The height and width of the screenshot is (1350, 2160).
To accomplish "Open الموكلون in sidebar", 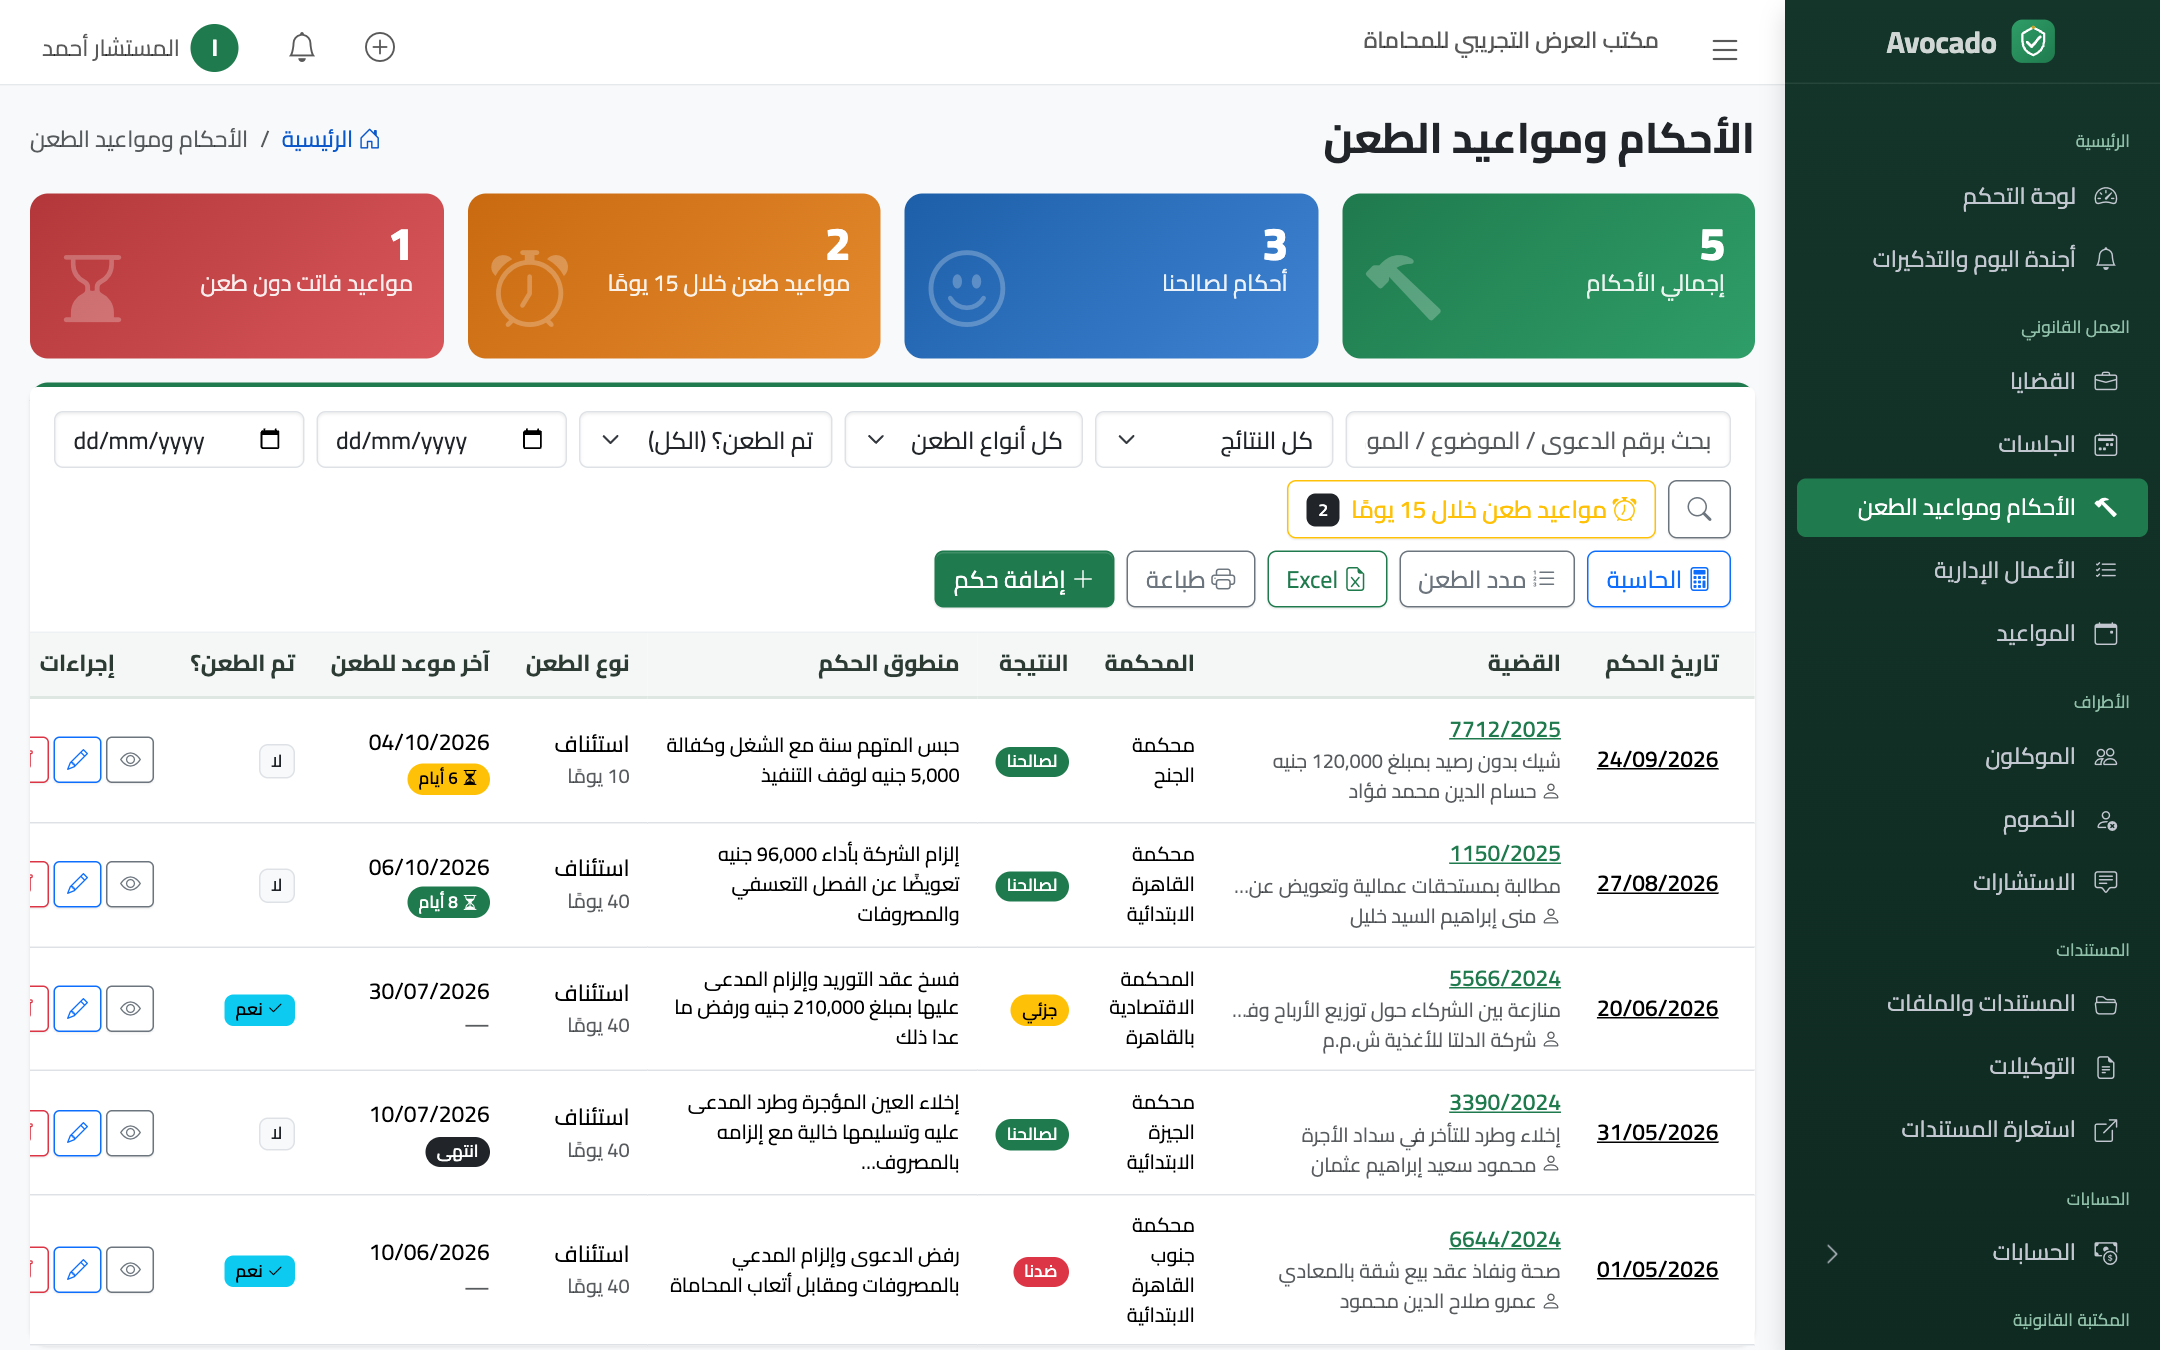I will click(x=1972, y=757).
